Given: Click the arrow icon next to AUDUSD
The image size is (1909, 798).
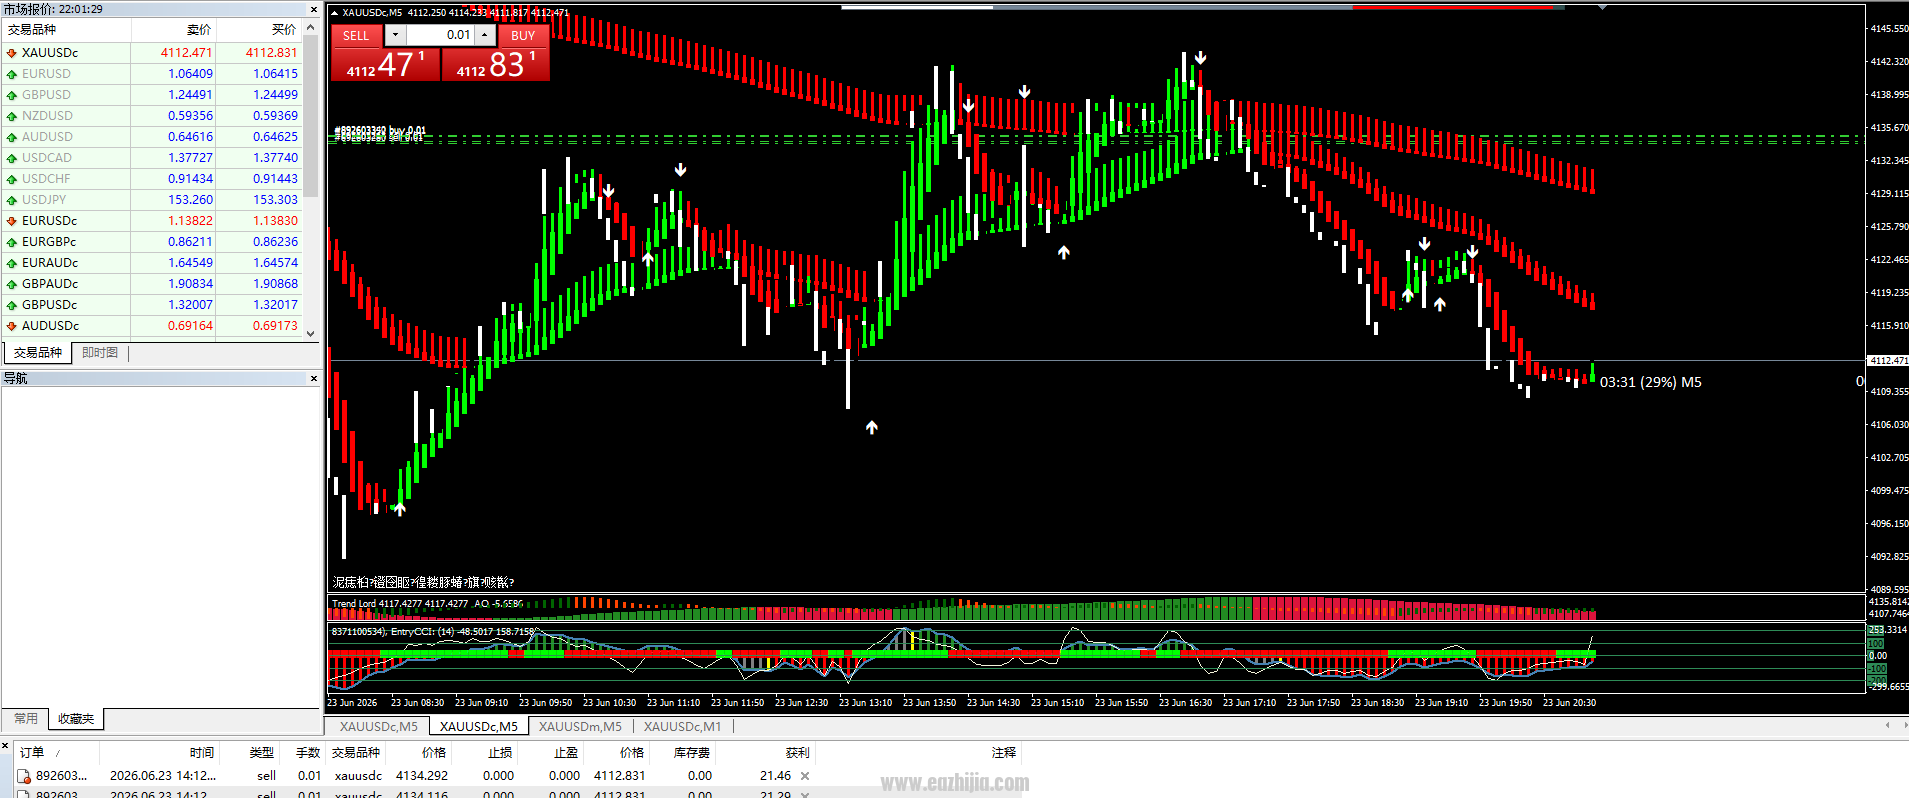Looking at the screenshot, I should [11, 137].
